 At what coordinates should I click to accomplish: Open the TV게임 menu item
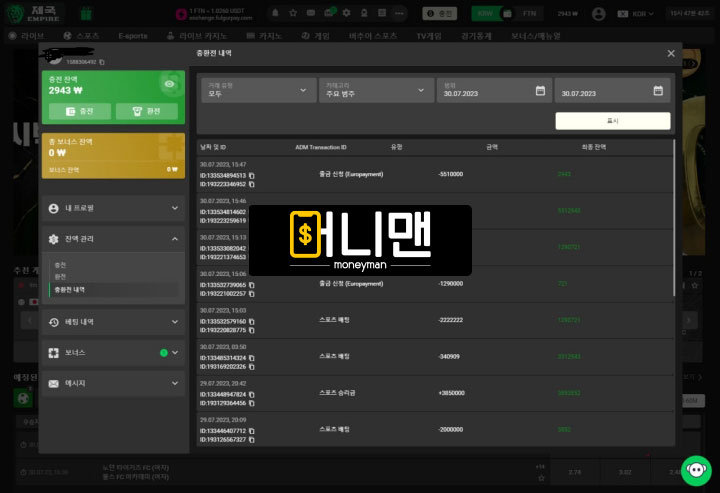coord(429,36)
